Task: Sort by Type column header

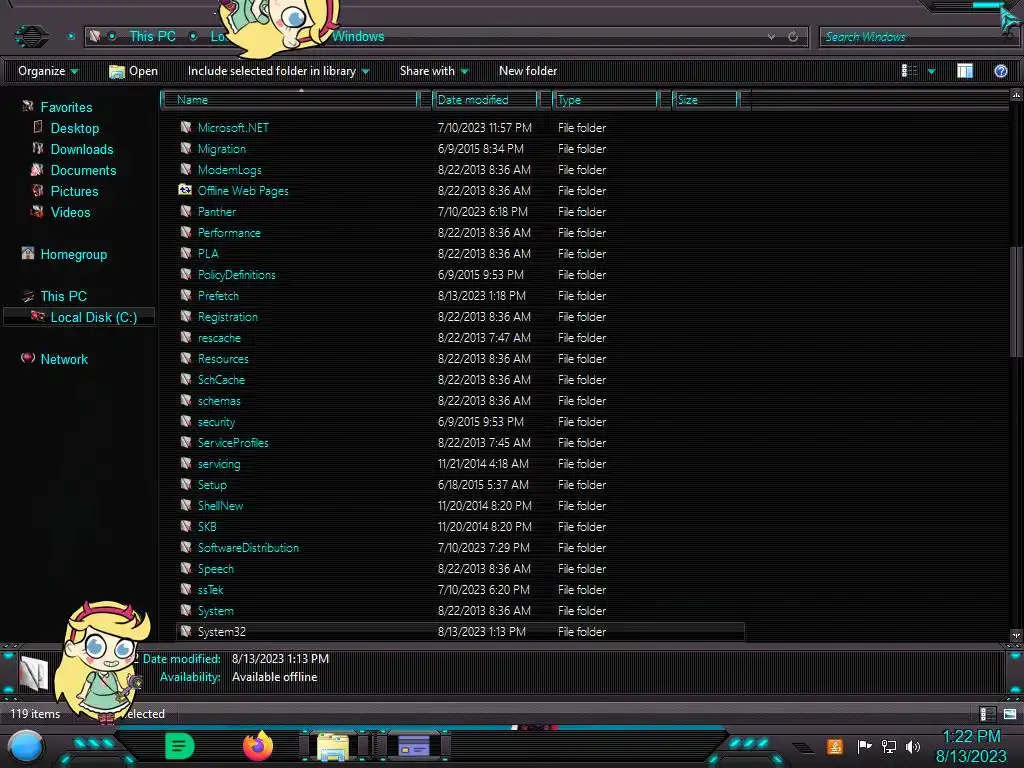Action: click(x=605, y=99)
